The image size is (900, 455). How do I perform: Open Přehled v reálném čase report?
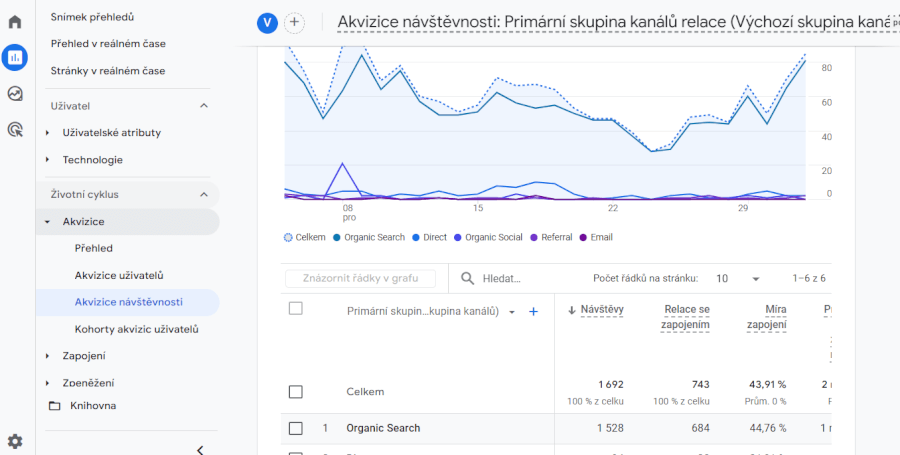point(108,44)
